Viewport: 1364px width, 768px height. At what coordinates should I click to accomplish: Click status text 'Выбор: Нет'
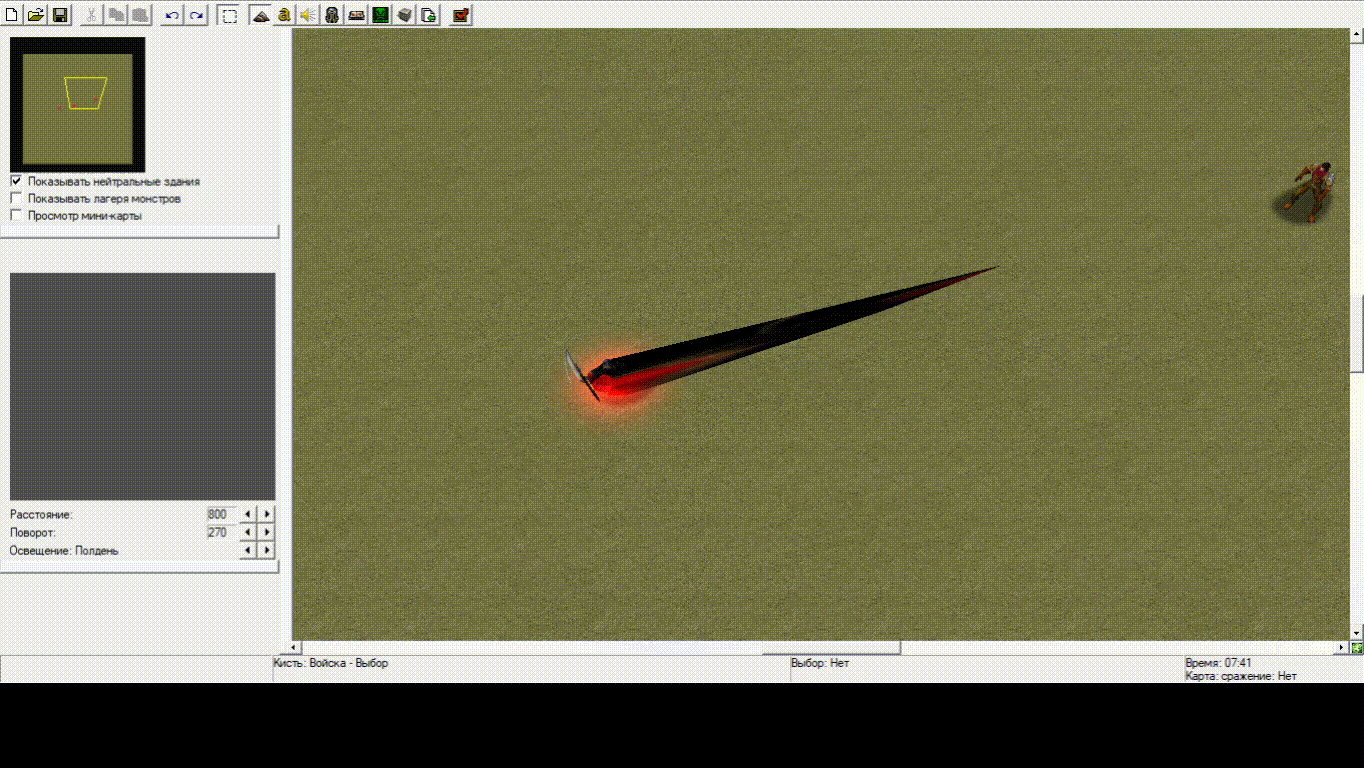pos(820,663)
